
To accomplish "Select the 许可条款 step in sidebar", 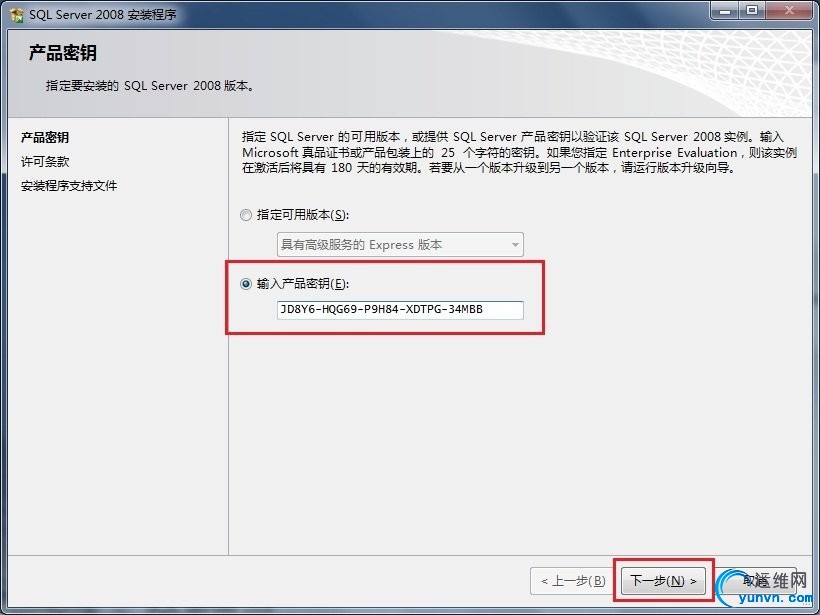I will [45, 162].
